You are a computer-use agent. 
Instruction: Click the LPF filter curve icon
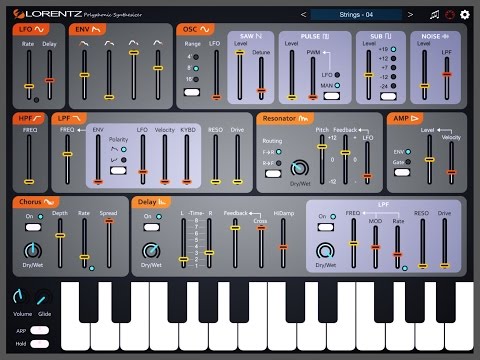point(77,118)
